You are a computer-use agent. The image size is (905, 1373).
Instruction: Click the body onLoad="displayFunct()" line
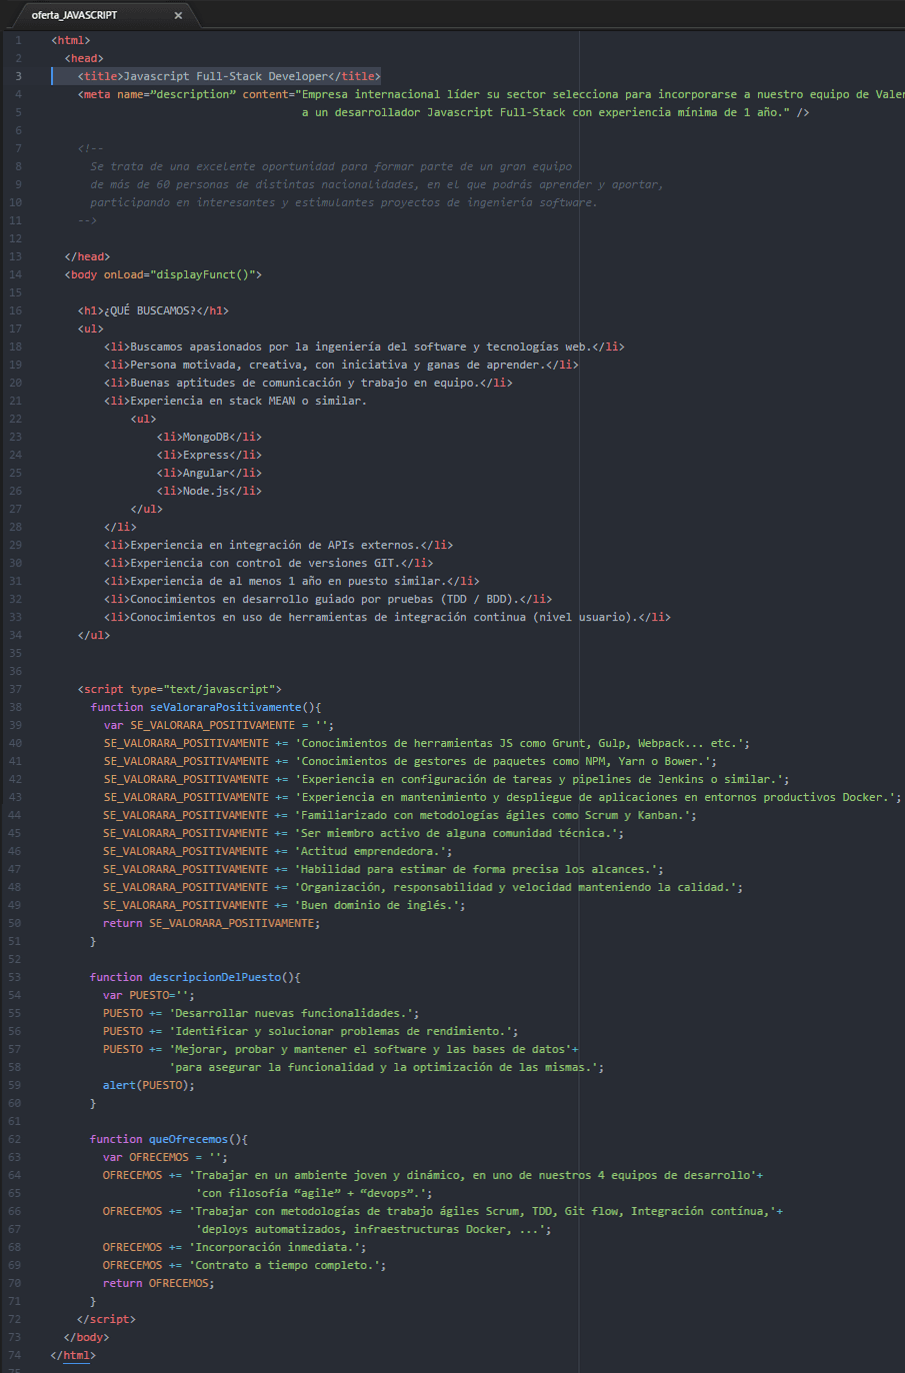(163, 274)
